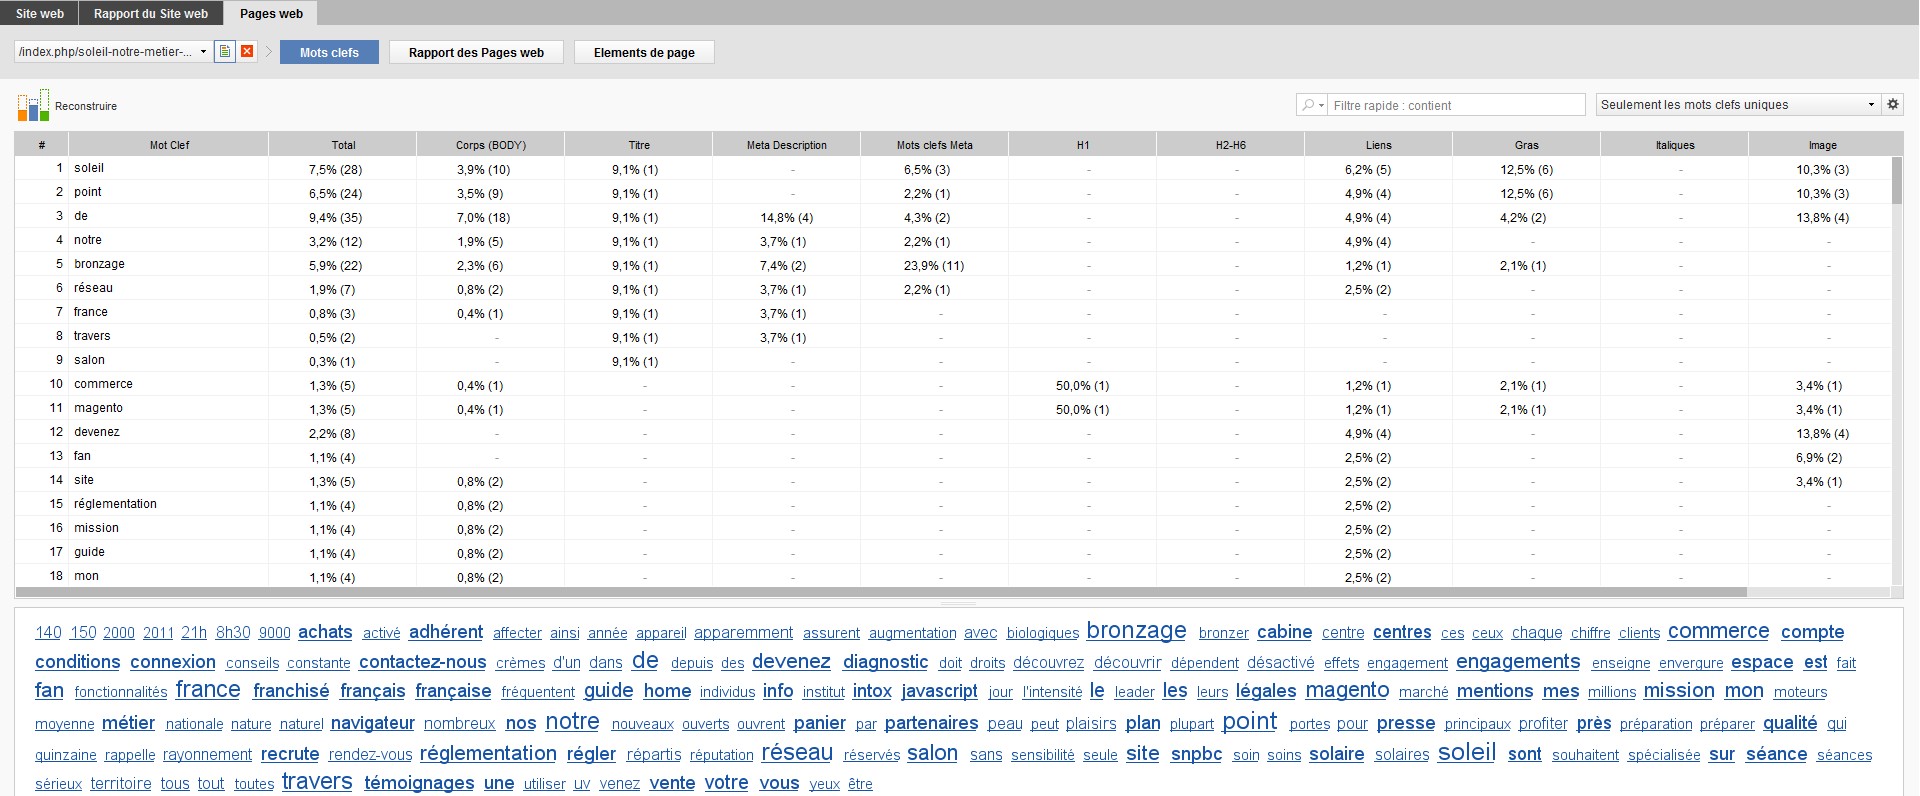Click 'bronzage' in the tag cloud
Viewport: 1920px width, 796px height.
[1136, 631]
